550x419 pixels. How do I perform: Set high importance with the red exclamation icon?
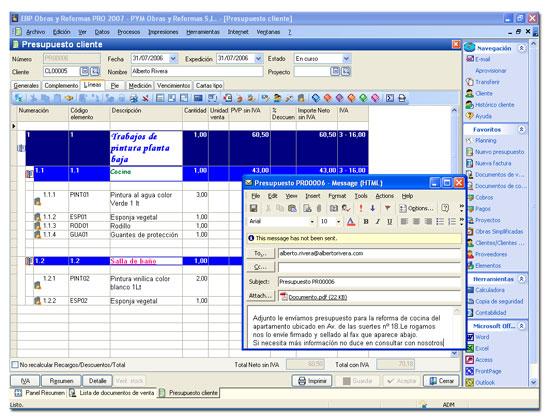361,208
